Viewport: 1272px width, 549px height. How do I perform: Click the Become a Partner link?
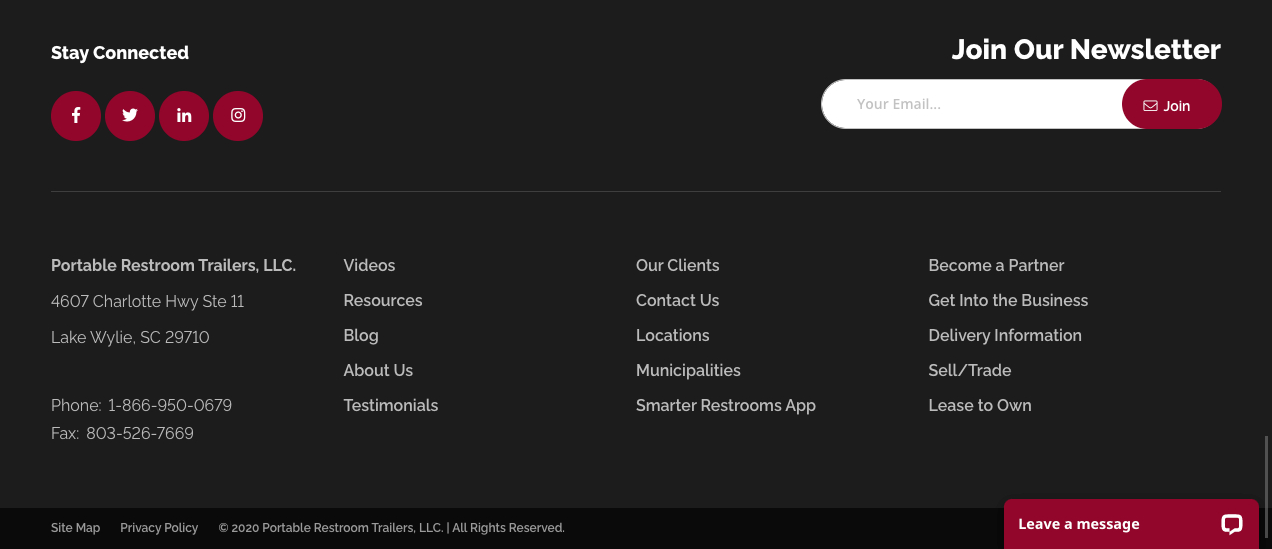[x=996, y=265]
